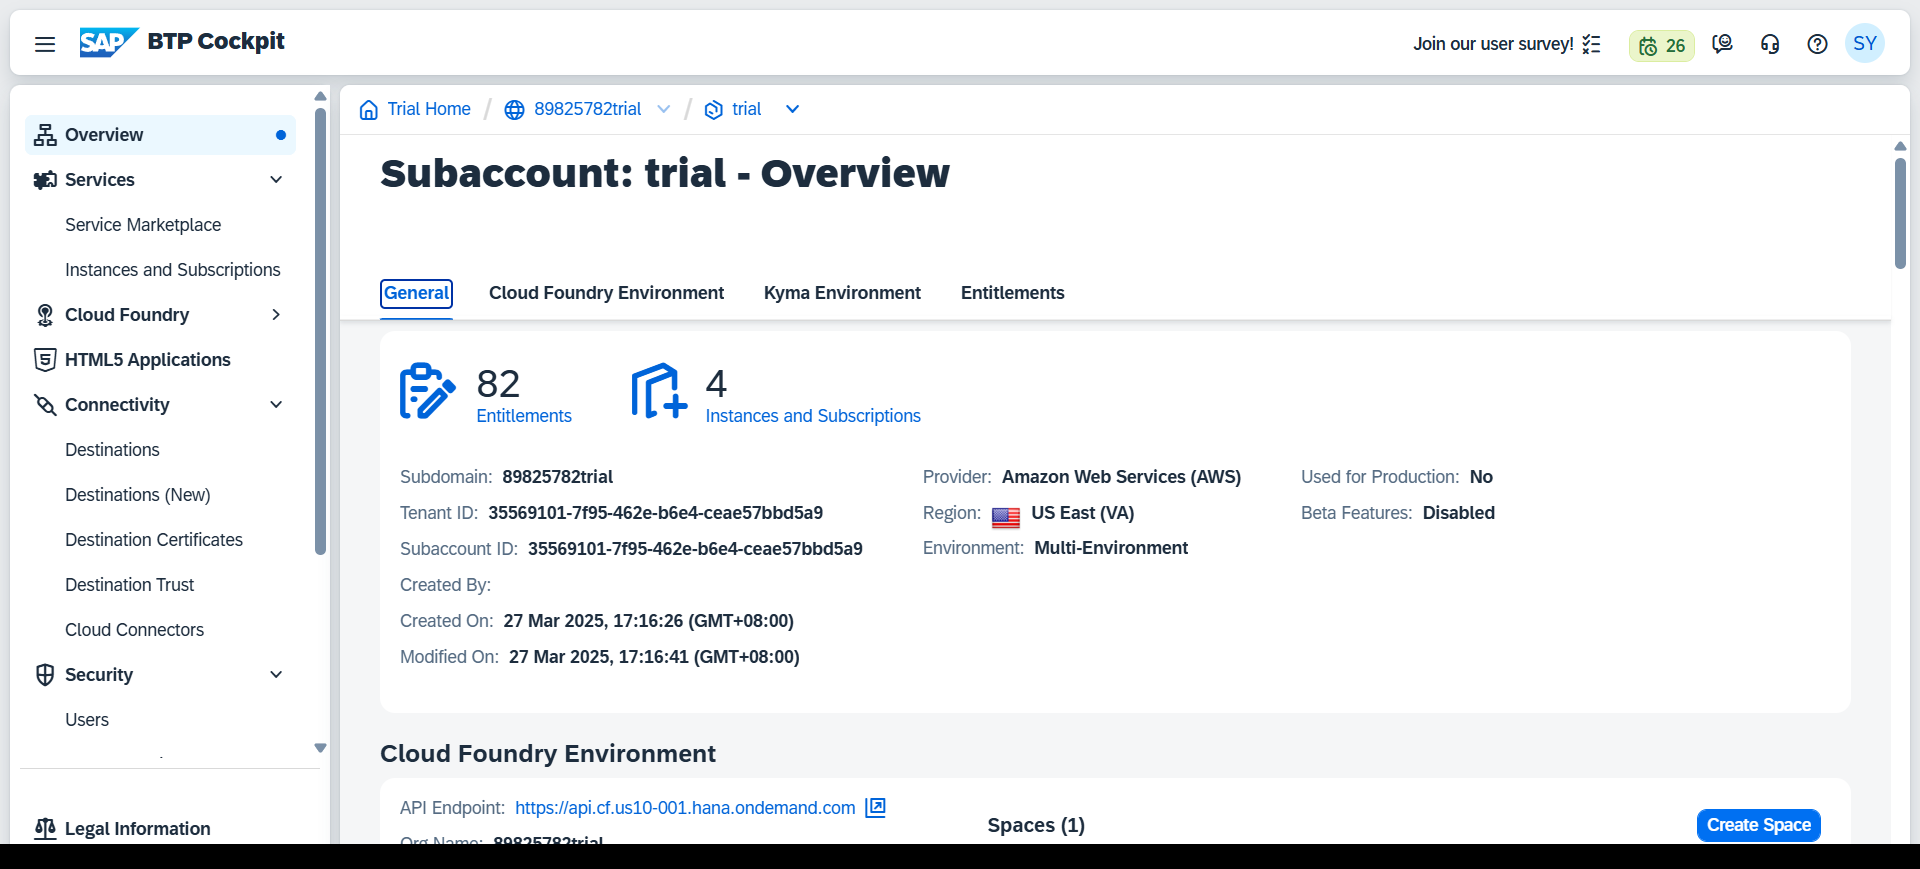Collapse the Security section chevron
Screen dimensions: 1920x869
[277, 675]
